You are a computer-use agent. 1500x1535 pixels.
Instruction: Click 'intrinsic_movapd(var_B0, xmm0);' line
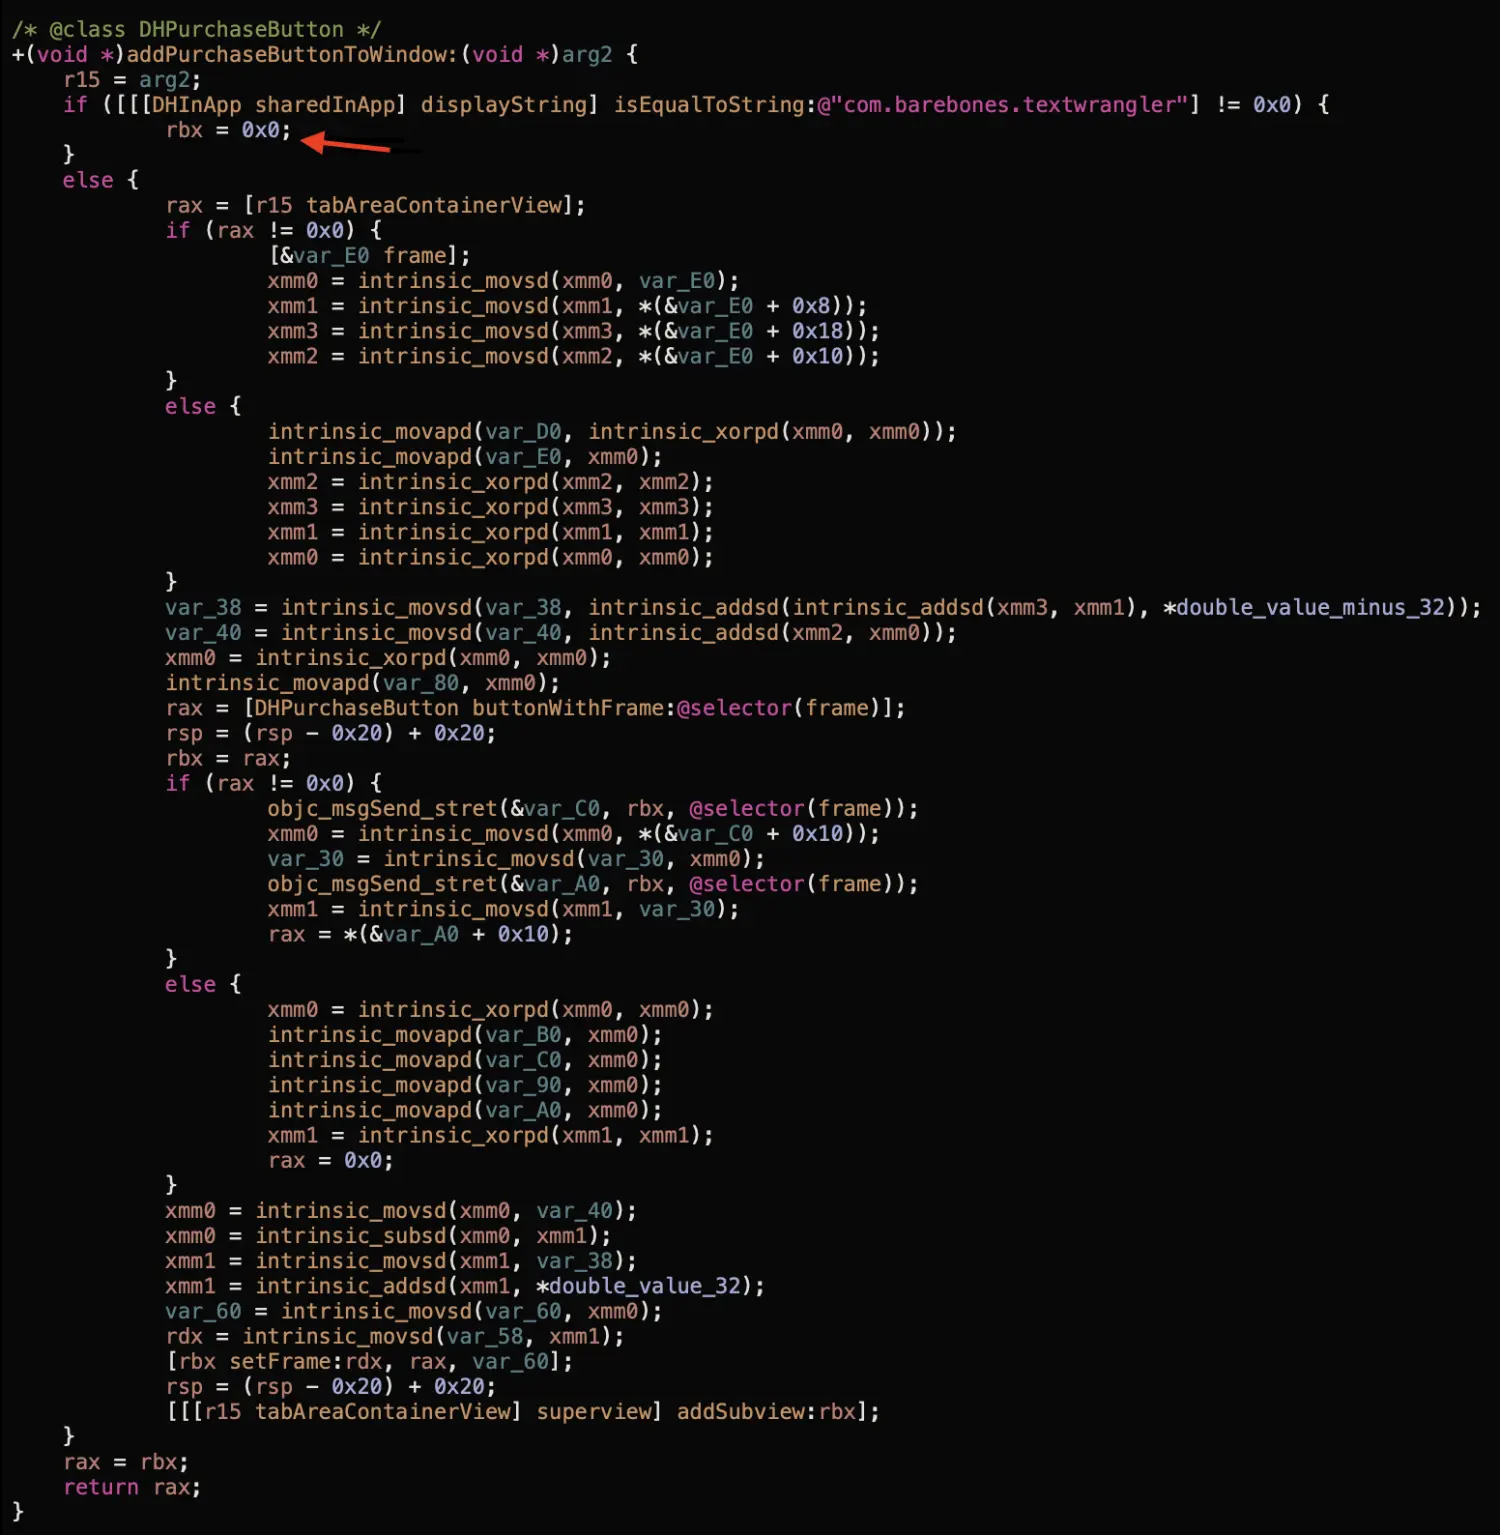tap(465, 1034)
